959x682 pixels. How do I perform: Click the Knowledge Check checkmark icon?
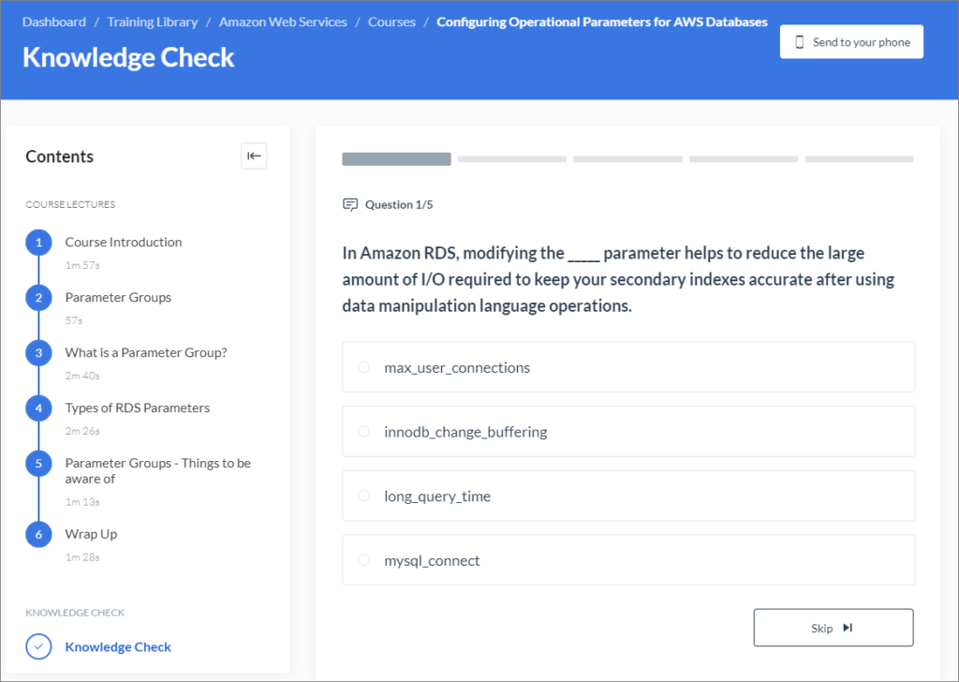[39, 647]
